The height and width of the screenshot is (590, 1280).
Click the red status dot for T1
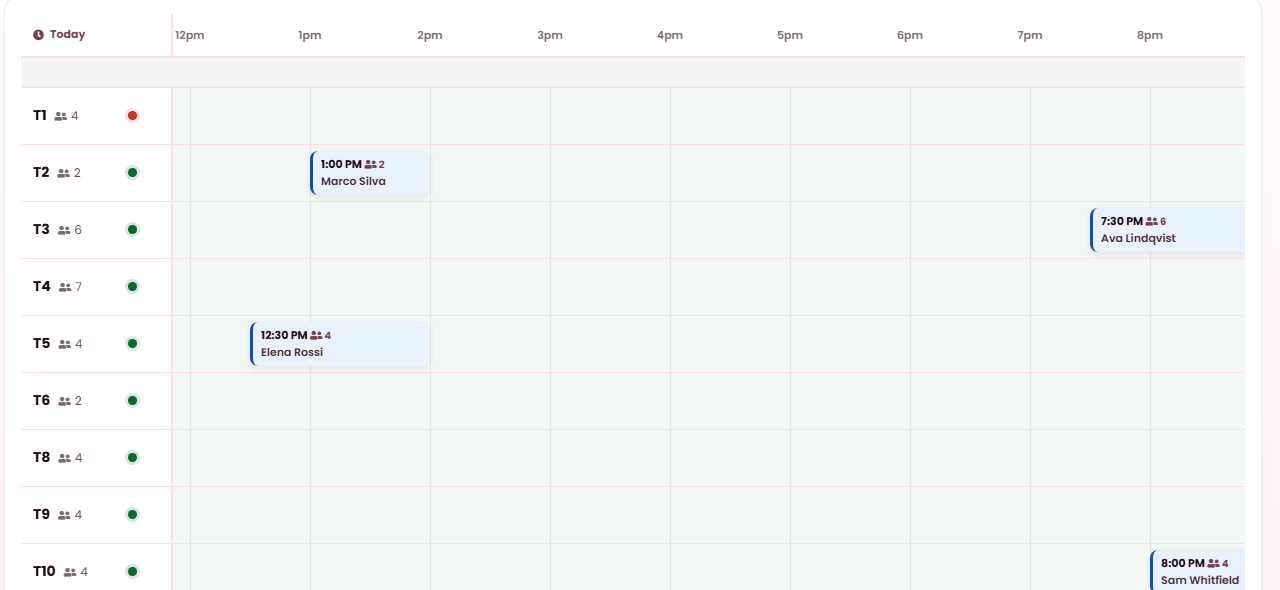tap(132, 116)
